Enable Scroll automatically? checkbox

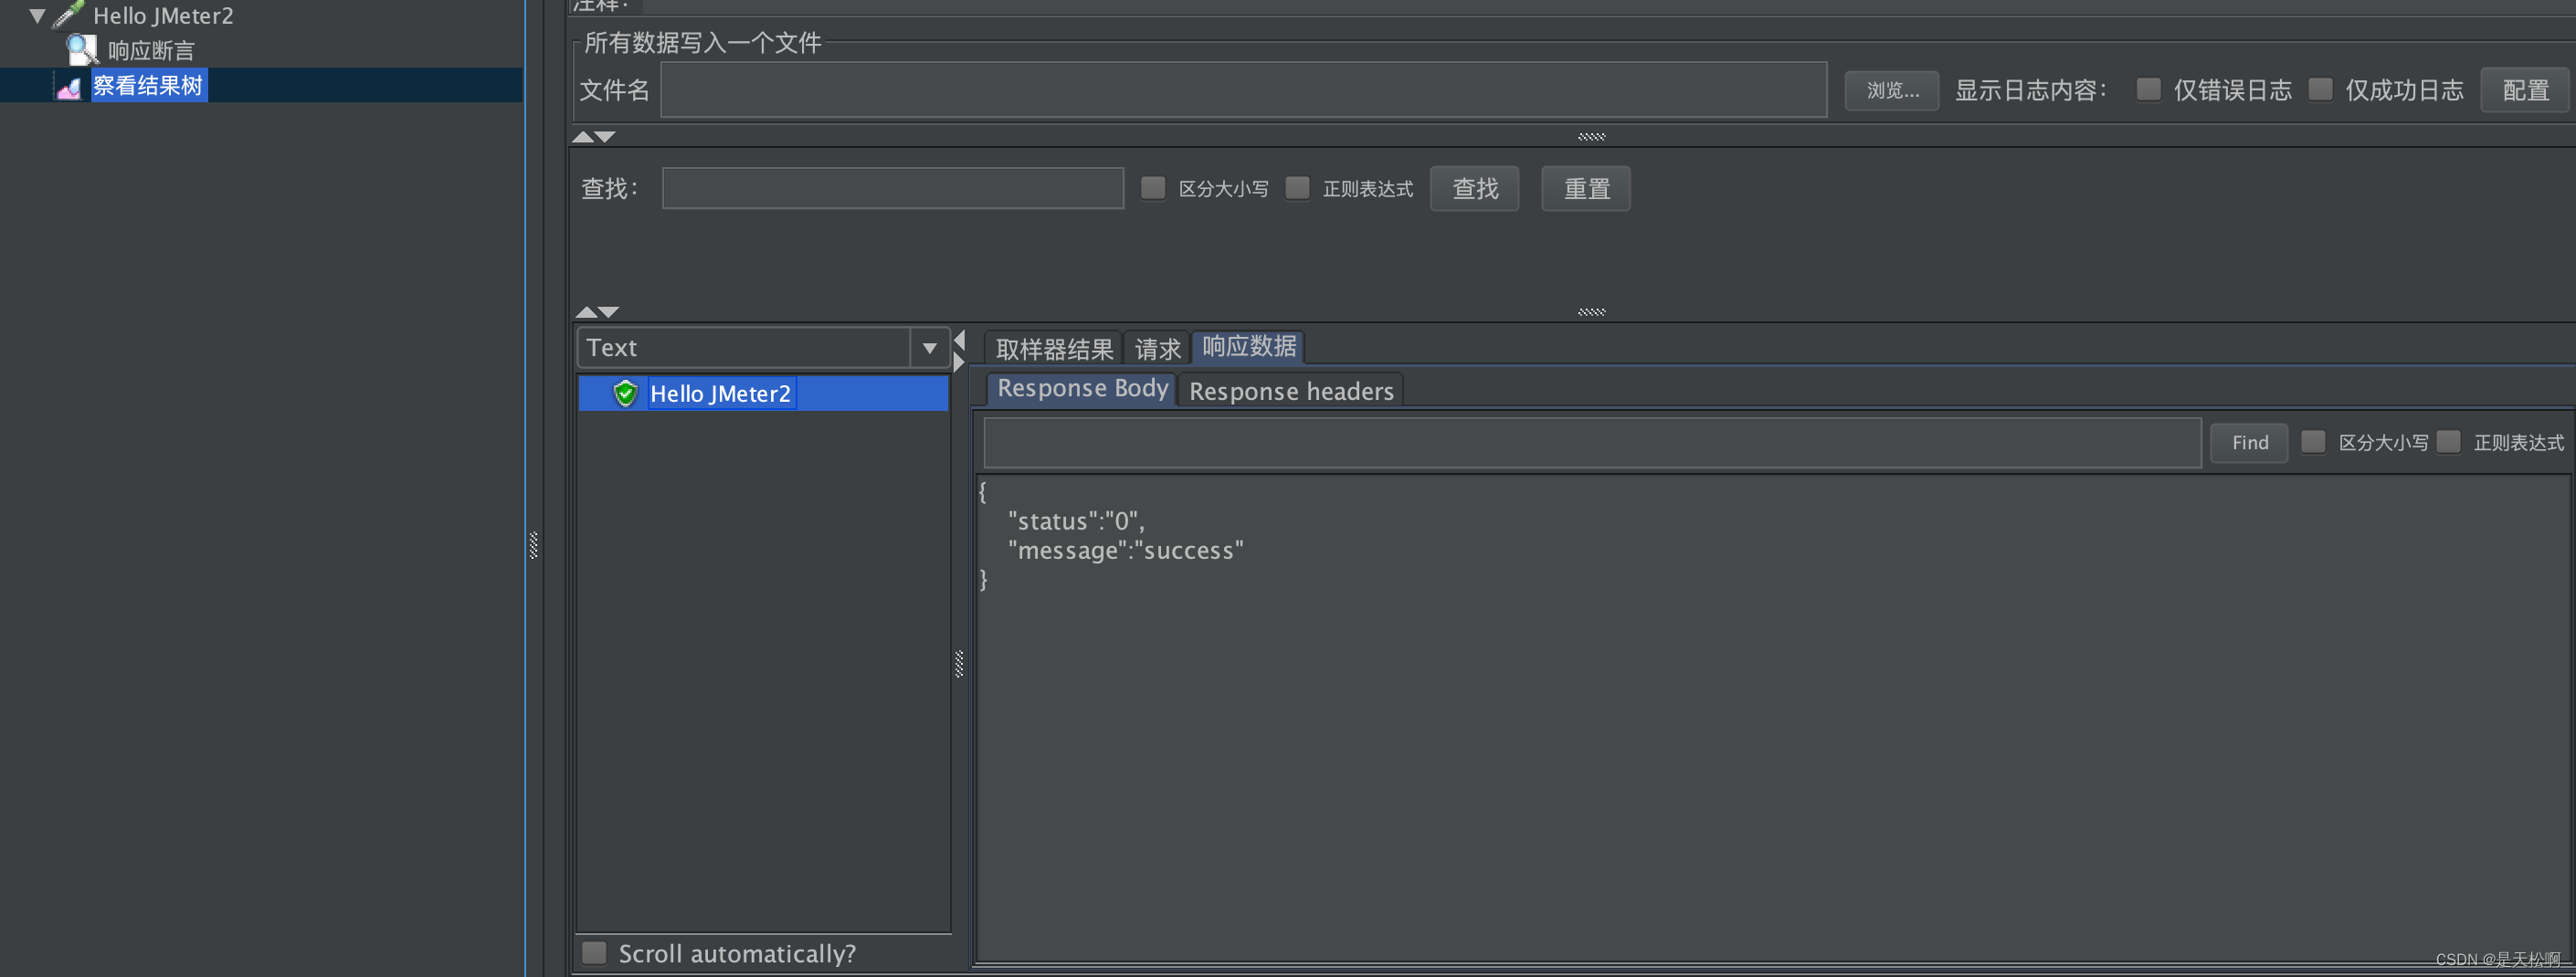tap(594, 952)
